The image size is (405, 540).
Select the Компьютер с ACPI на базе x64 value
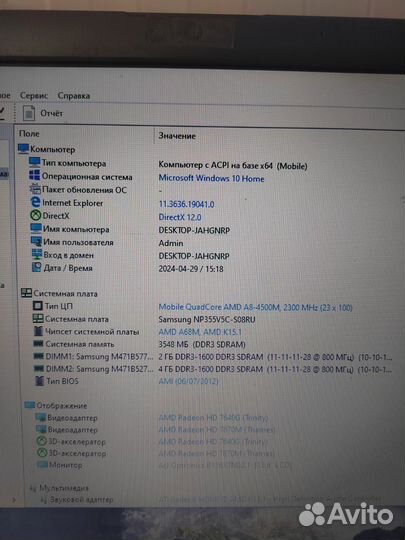click(233, 165)
